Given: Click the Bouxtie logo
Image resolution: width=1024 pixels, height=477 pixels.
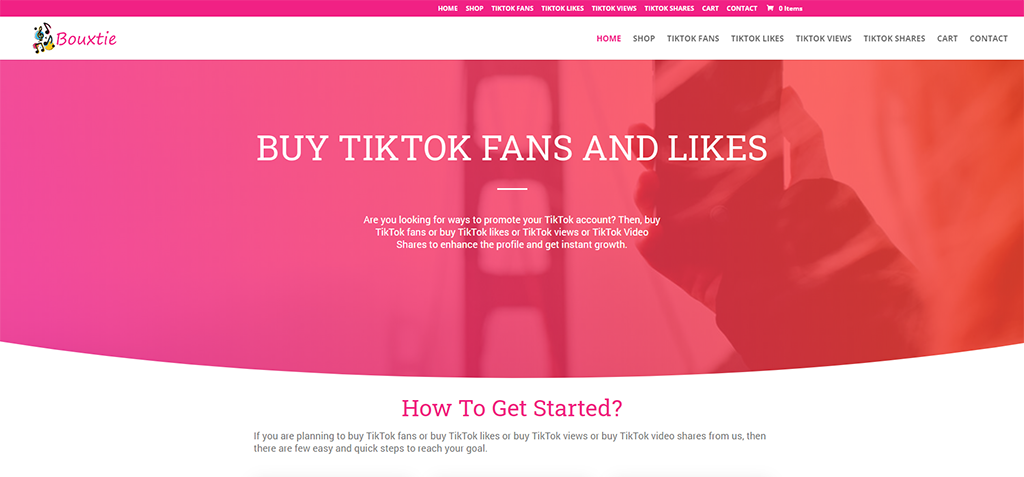Looking at the screenshot, I should [x=74, y=39].
